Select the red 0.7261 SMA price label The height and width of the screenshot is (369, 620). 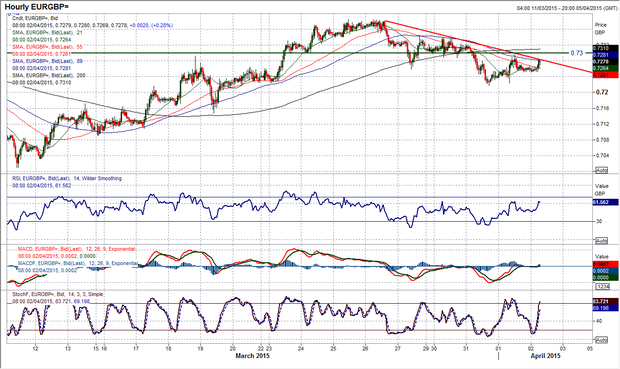point(604,74)
